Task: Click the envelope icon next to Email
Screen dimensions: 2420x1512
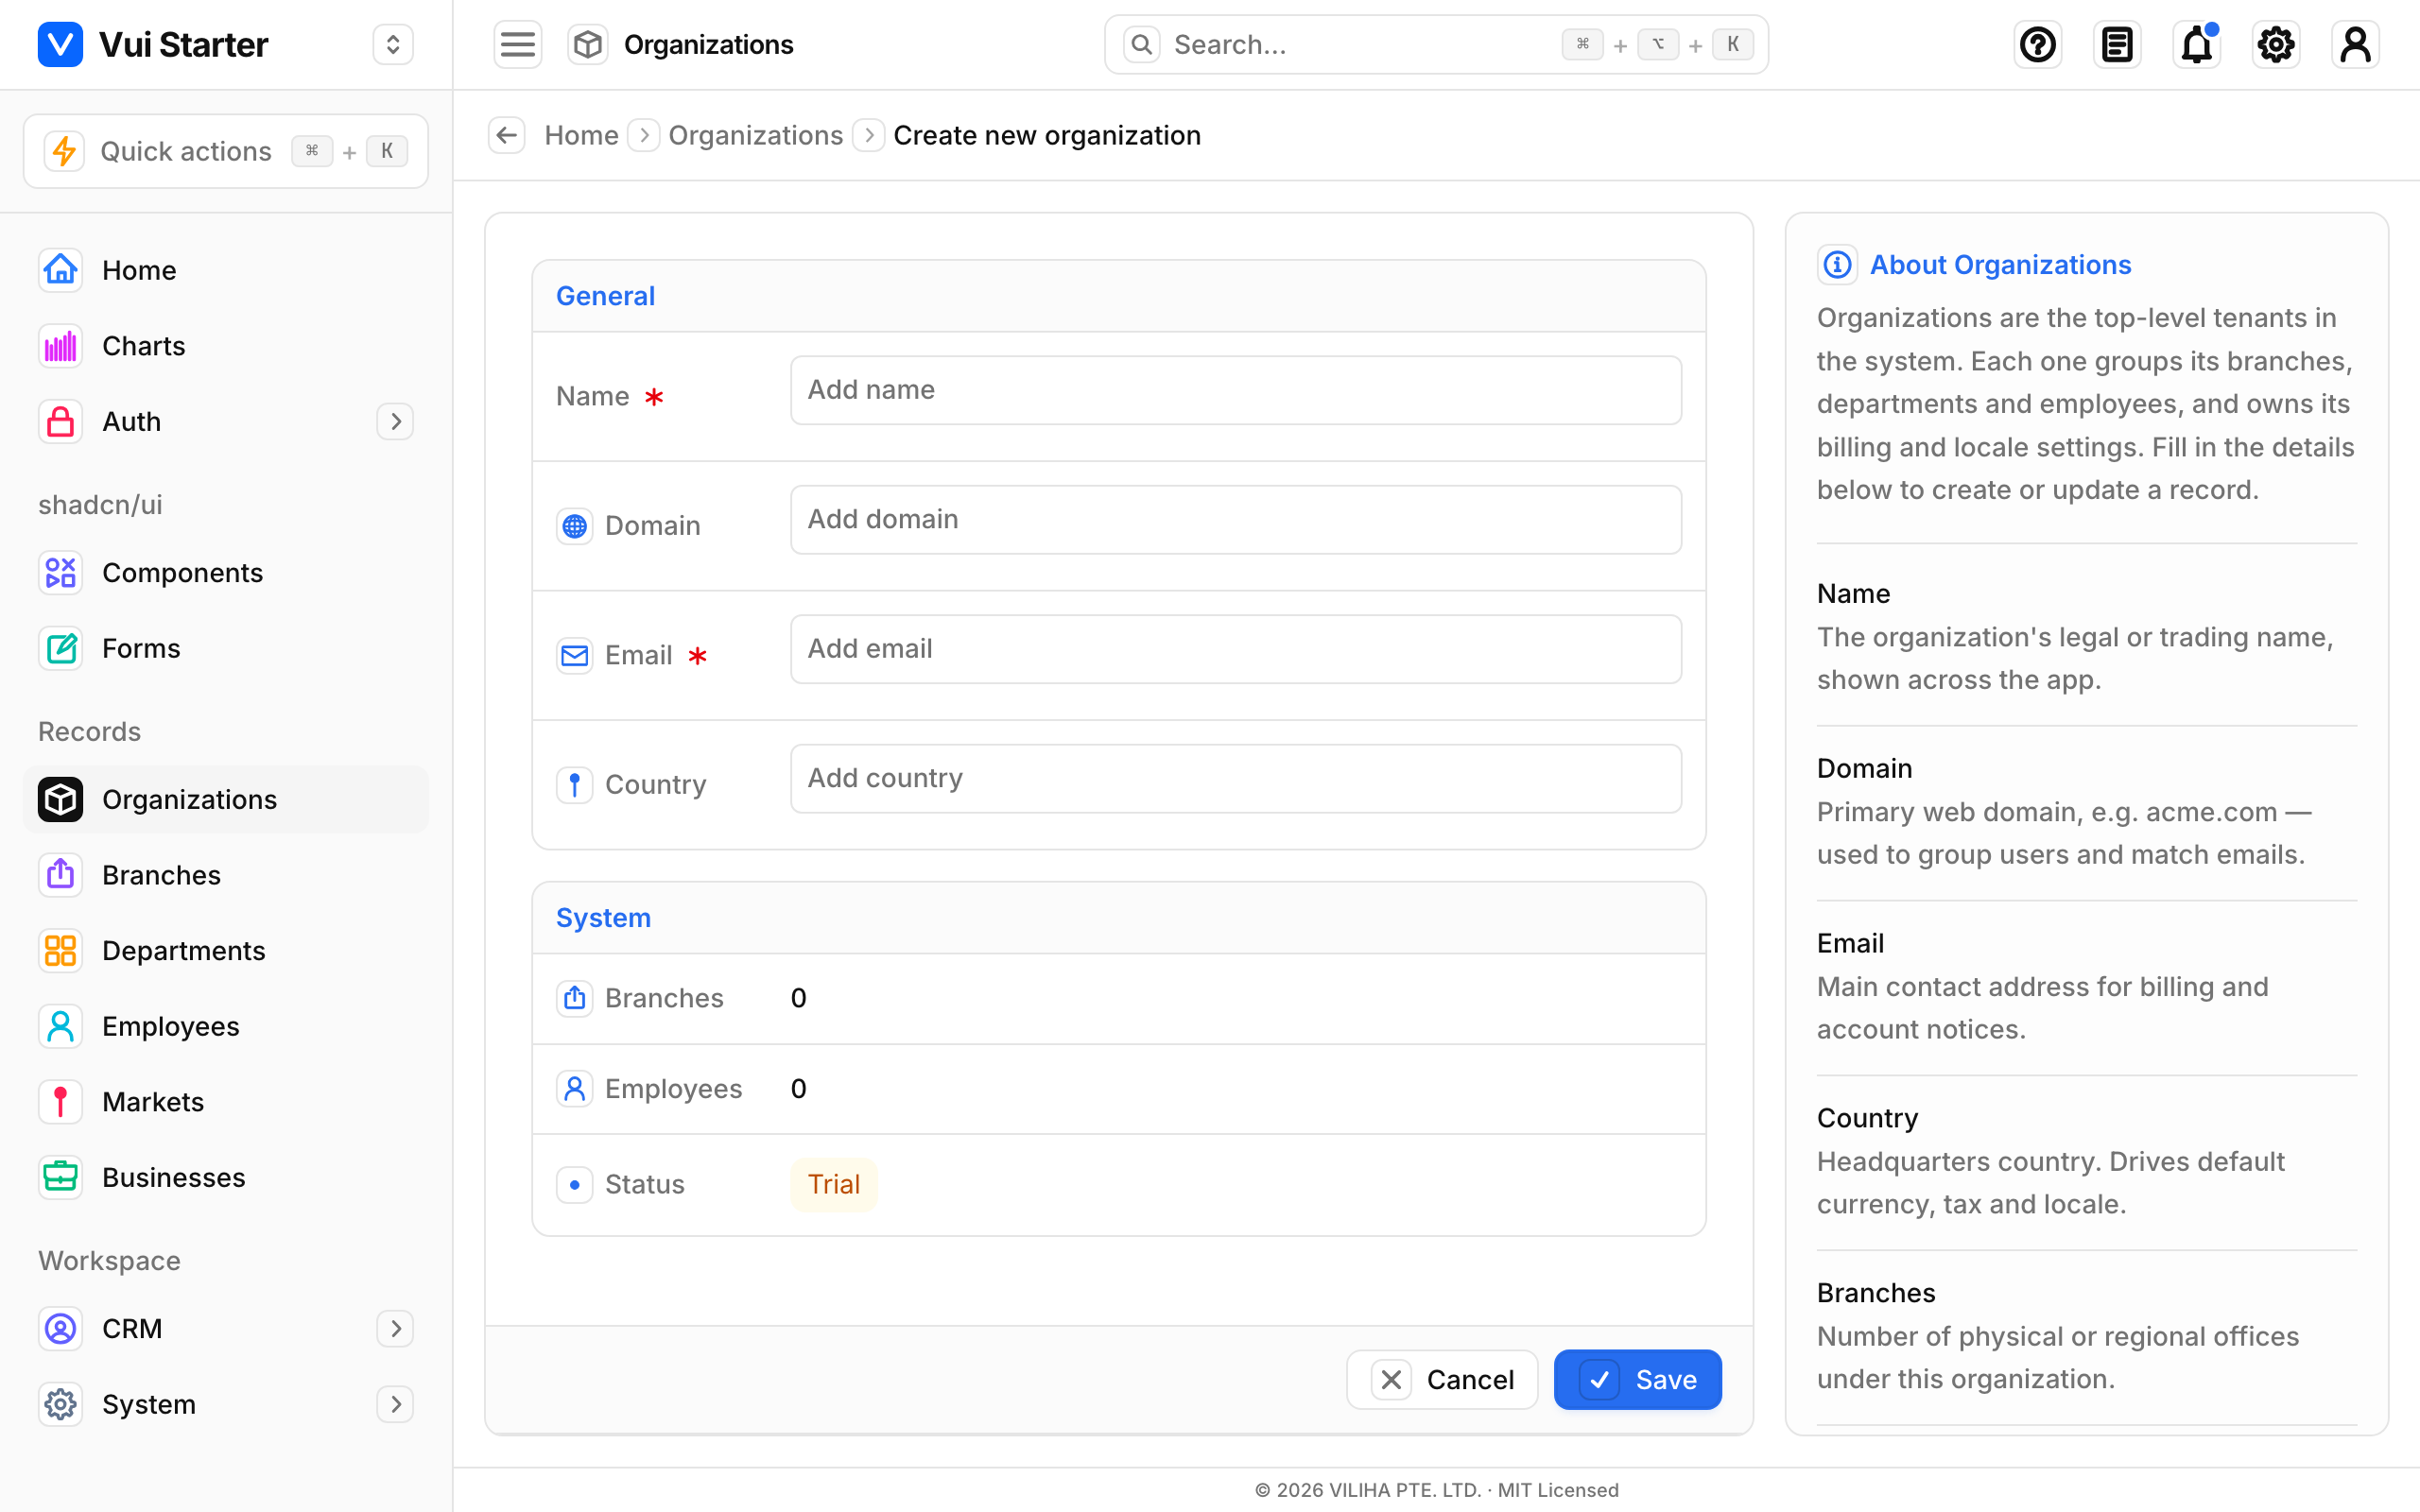Action: [x=574, y=655]
